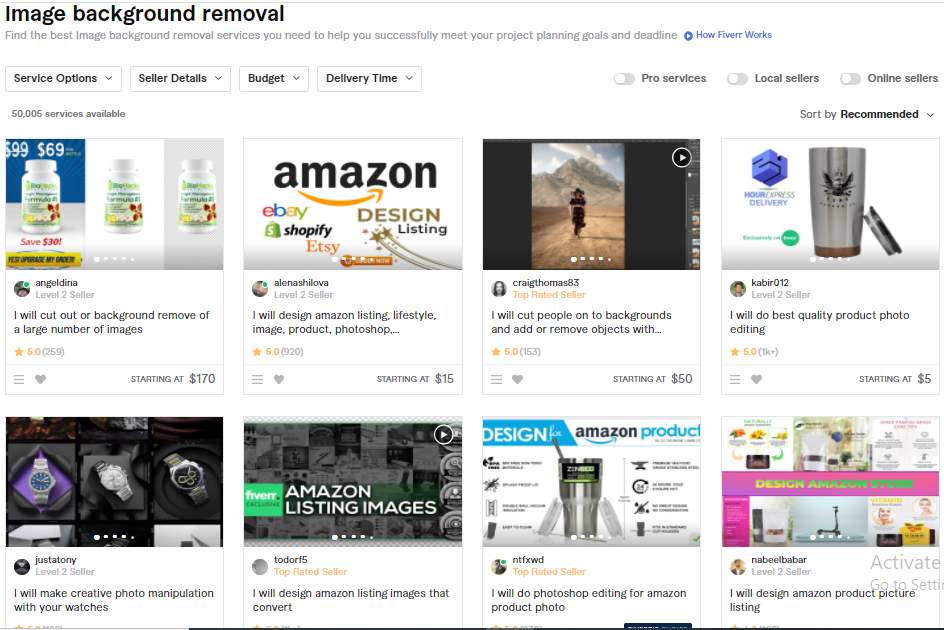Expand the Service Options dropdown
Viewport: 944px width, 630px height.
coord(63,79)
